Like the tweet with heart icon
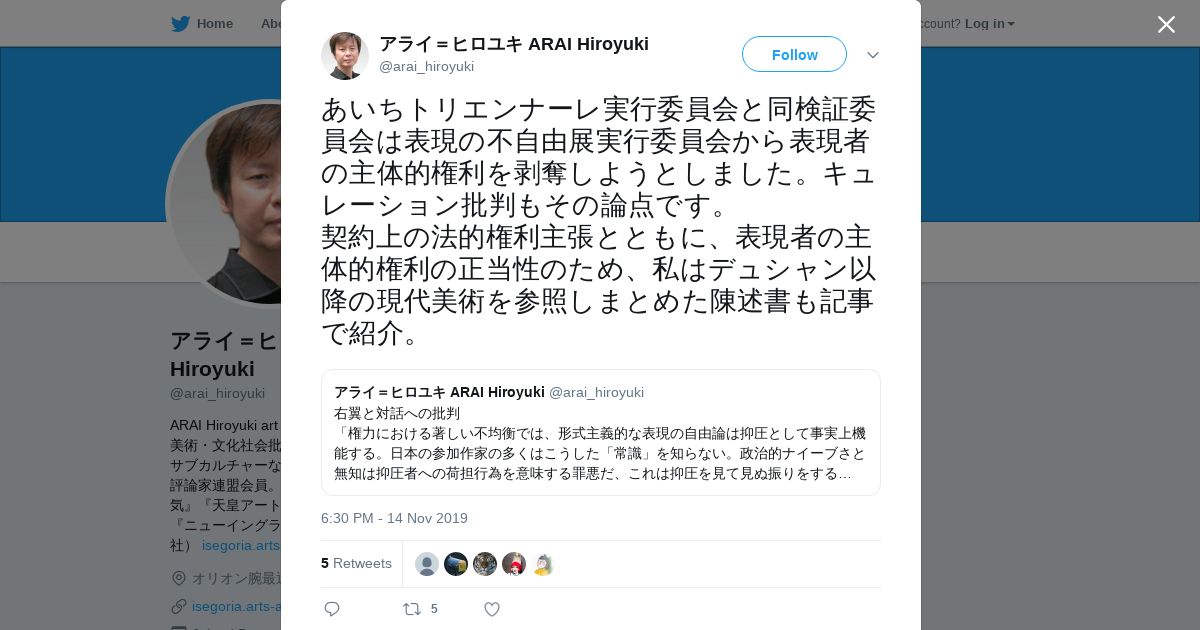The width and height of the screenshot is (1200, 630). pyautogui.click(x=492, y=609)
